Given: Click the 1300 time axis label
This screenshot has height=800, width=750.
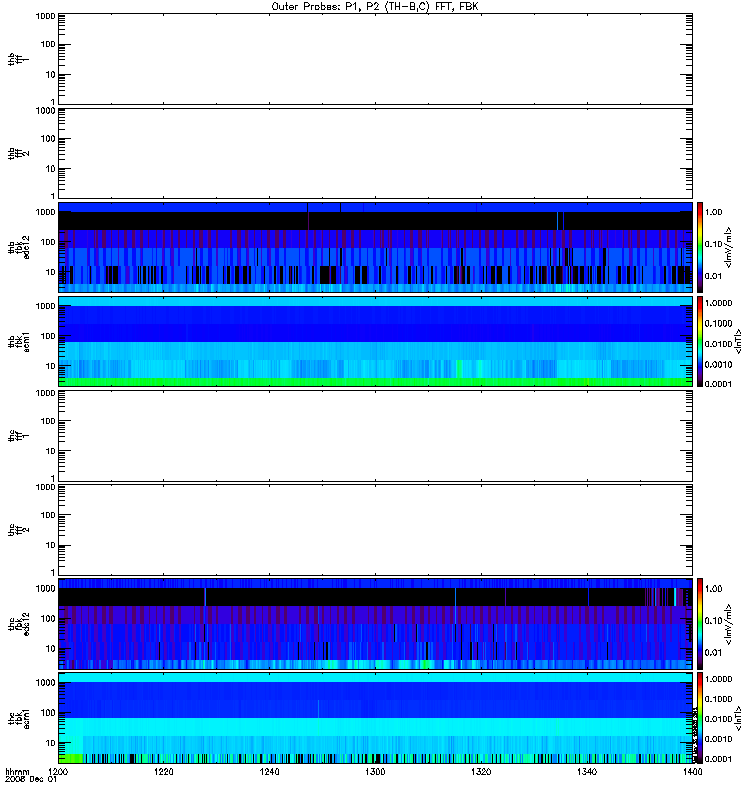Looking at the screenshot, I should pyautogui.click(x=375, y=772).
